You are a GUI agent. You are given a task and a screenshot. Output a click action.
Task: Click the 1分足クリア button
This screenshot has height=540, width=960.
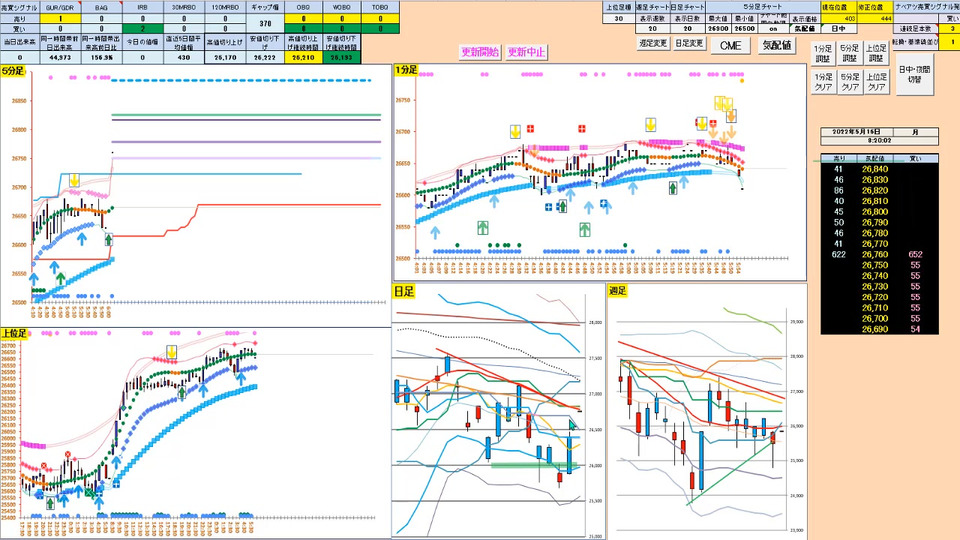pos(823,82)
